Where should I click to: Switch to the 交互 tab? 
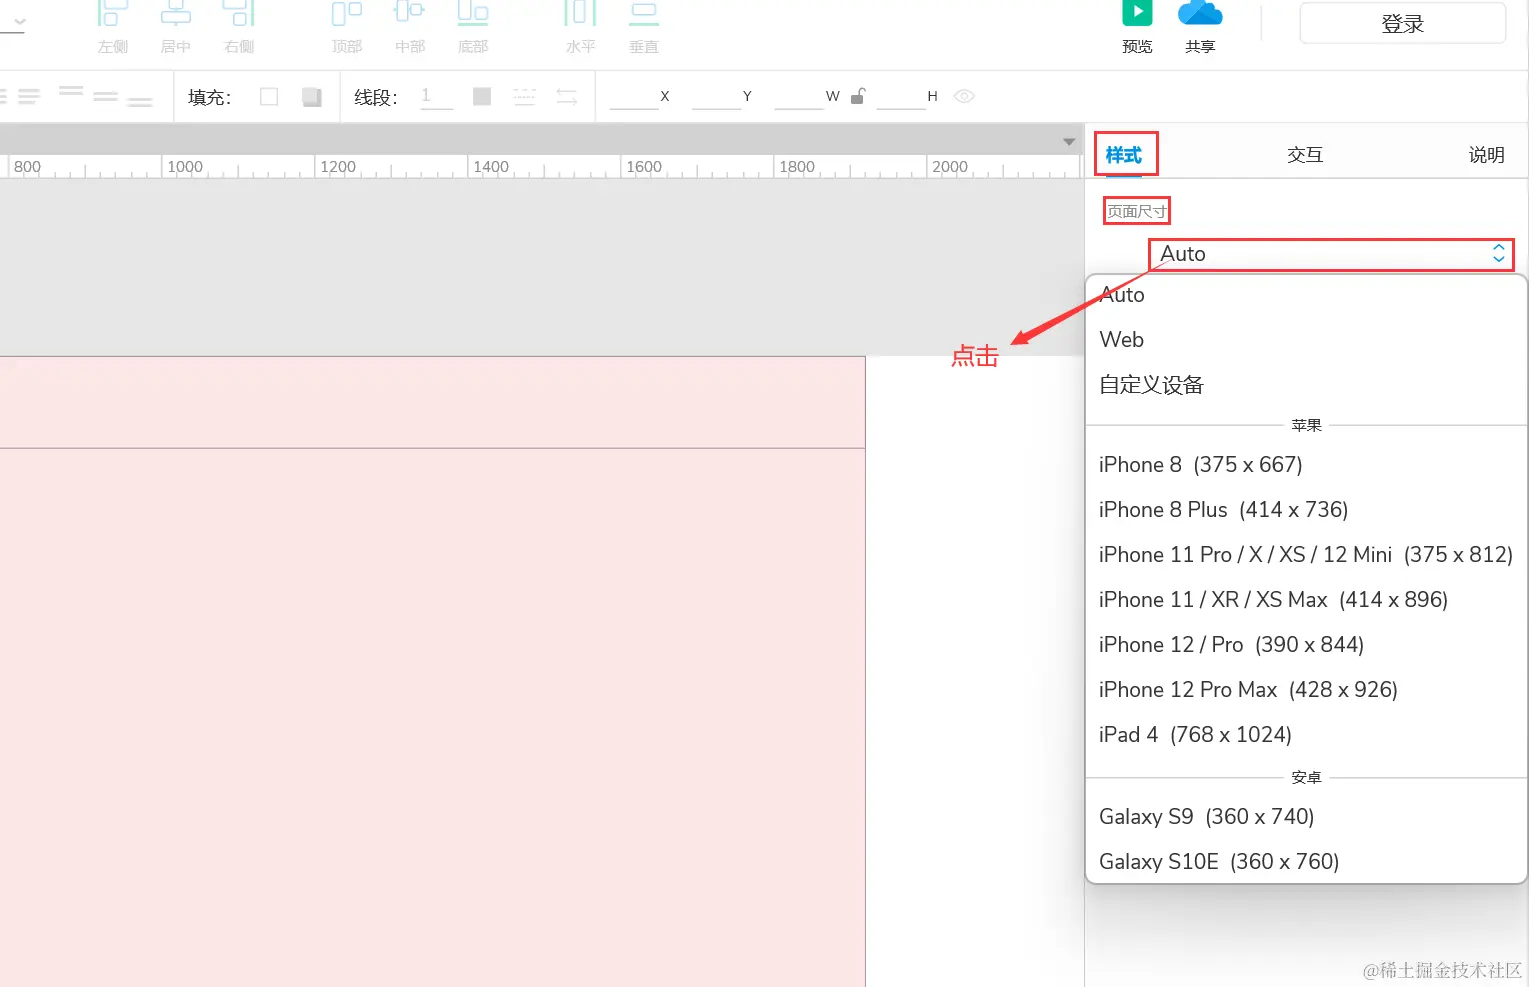tap(1305, 155)
